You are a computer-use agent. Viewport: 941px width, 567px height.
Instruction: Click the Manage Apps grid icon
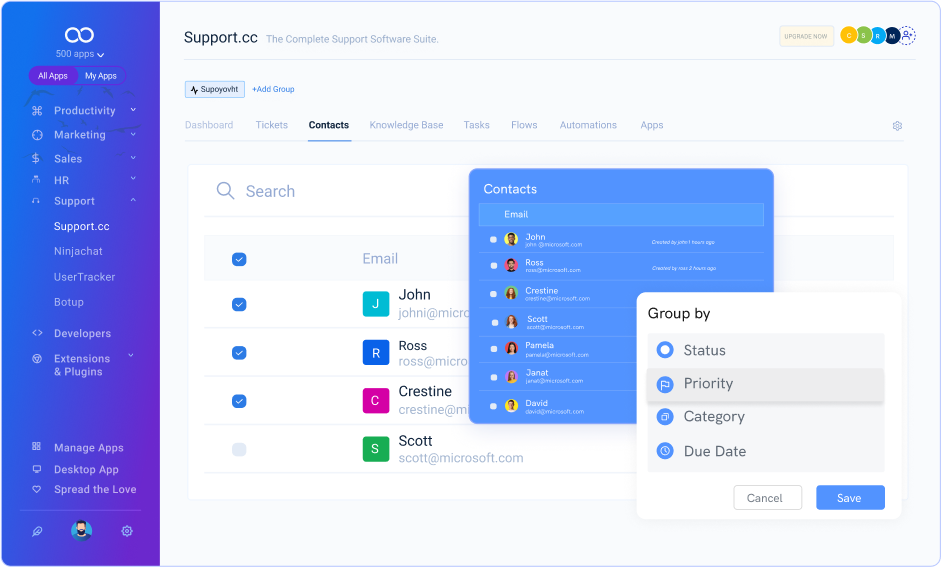pos(37,447)
